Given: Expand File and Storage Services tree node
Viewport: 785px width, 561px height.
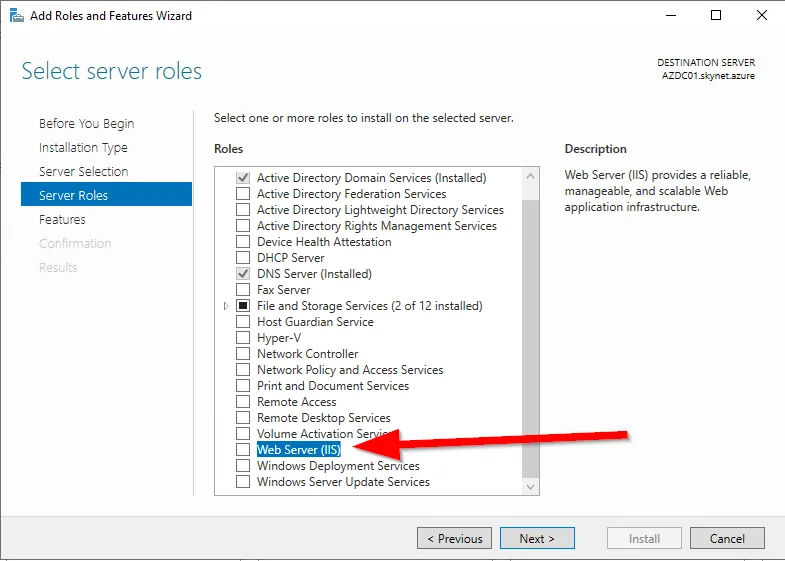Looking at the screenshot, I should [226, 306].
